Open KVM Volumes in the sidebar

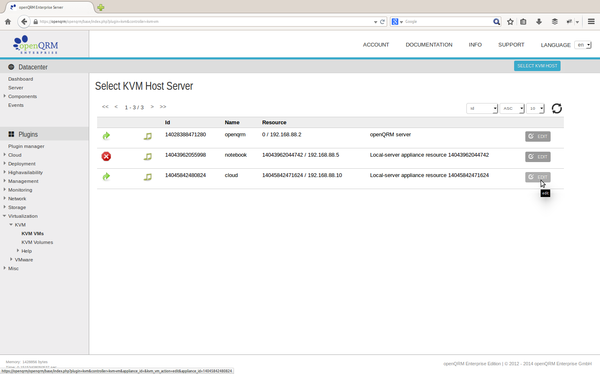coord(37,242)
